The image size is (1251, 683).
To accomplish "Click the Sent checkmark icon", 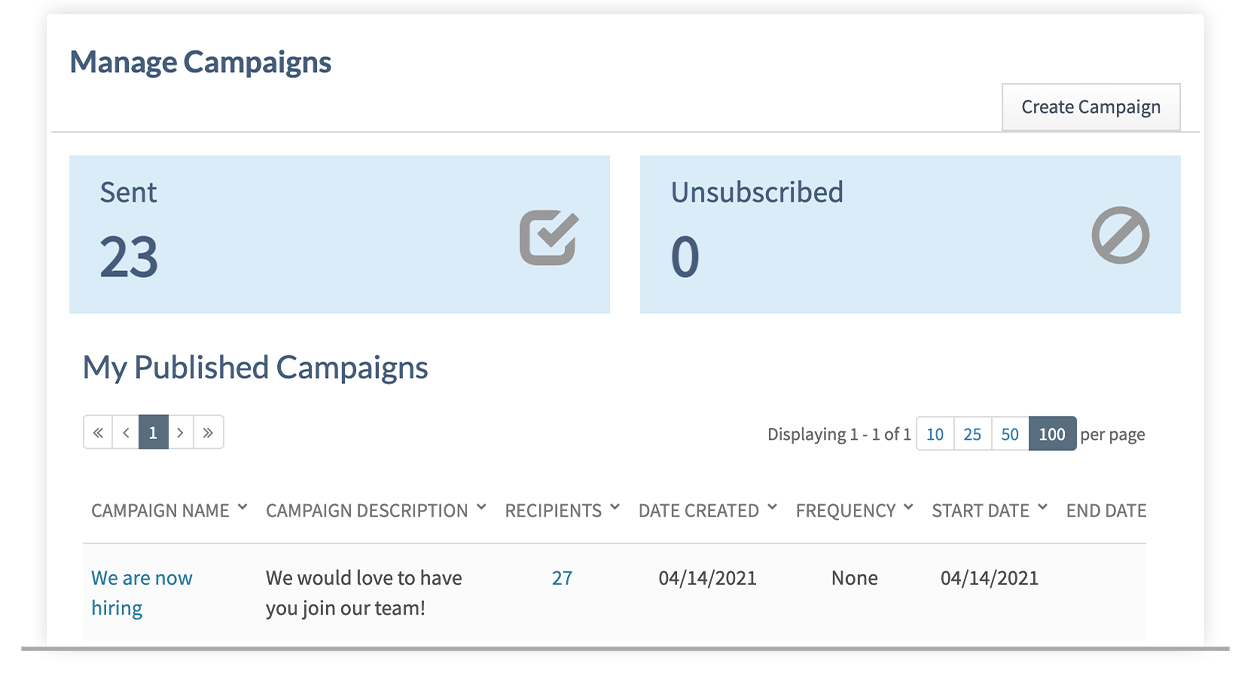I will (x=548, y=239).
